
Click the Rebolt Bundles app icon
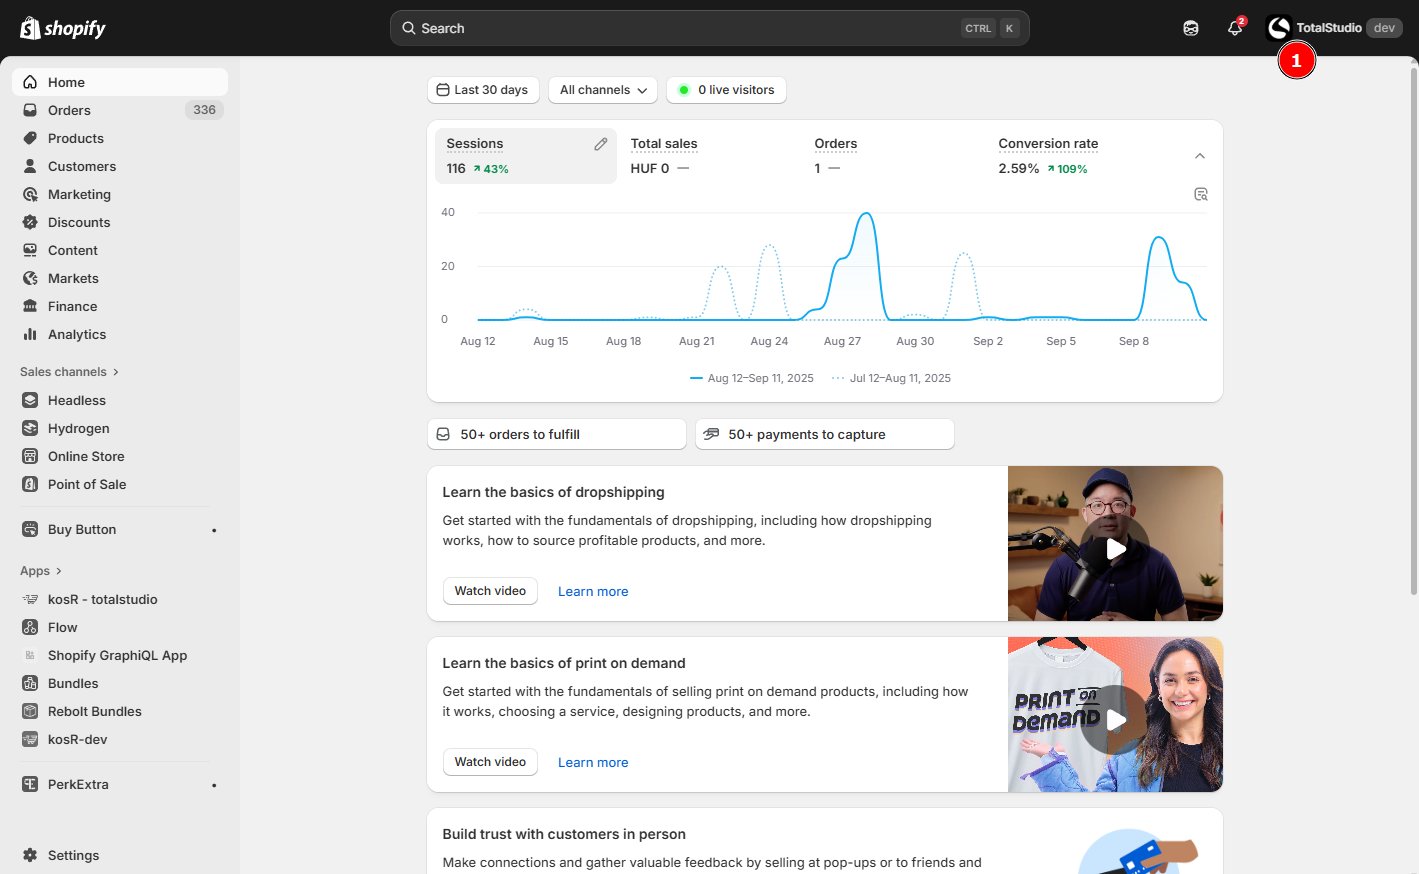pos(30,711)
